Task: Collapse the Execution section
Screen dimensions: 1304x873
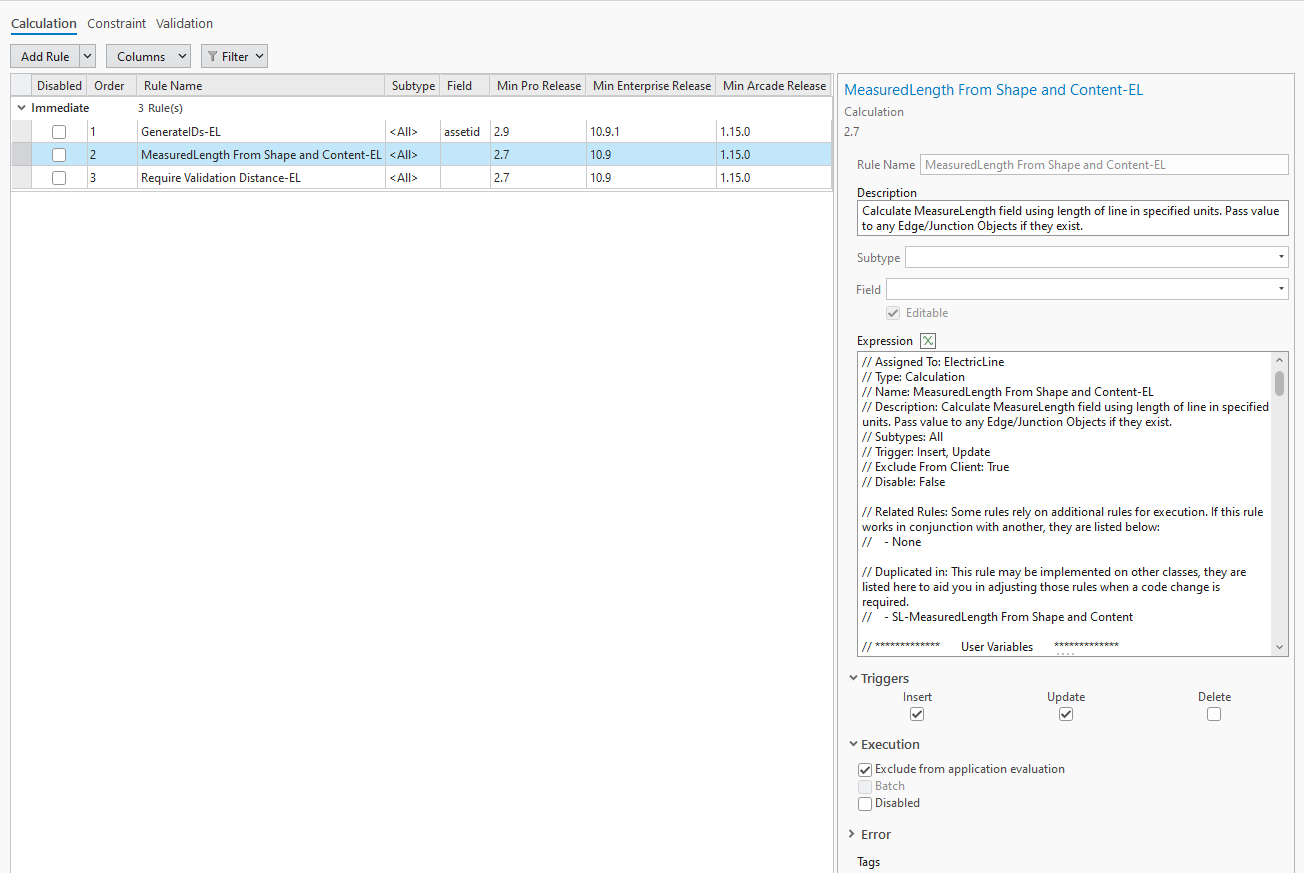Action: (851, 744)
